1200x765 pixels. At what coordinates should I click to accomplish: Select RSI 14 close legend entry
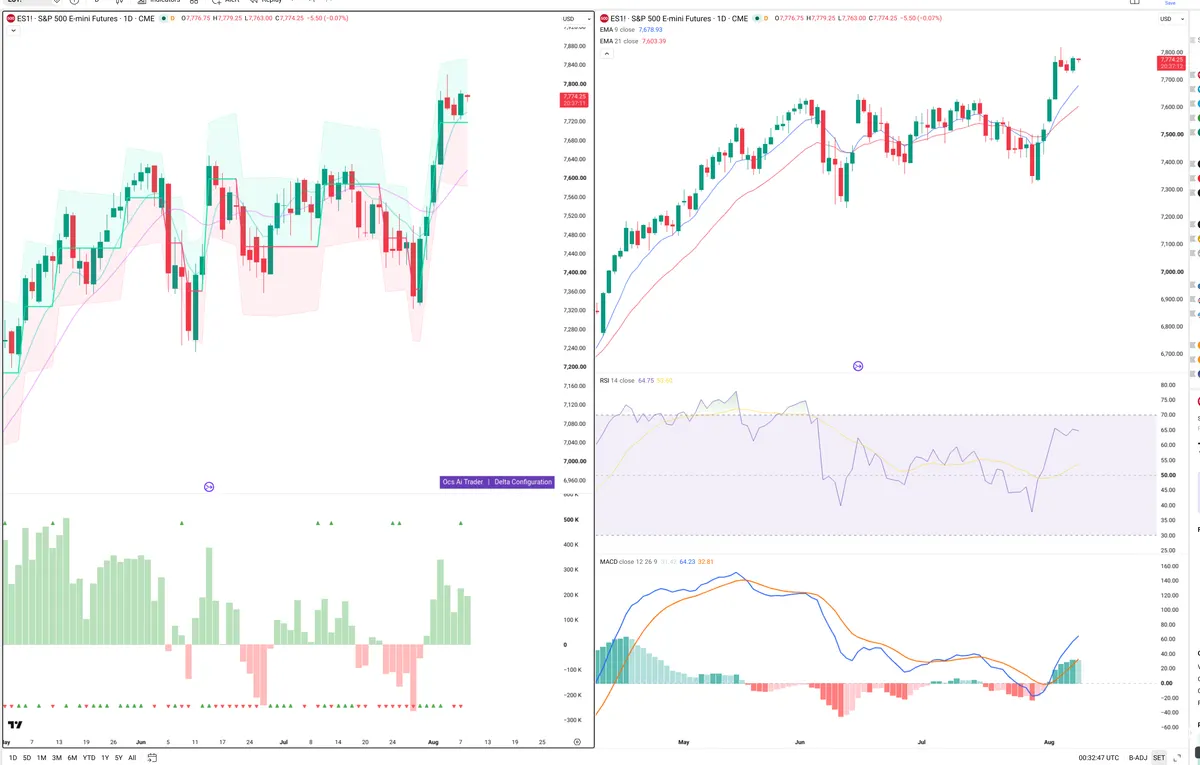pyautogui.click(x=616, y=380)
